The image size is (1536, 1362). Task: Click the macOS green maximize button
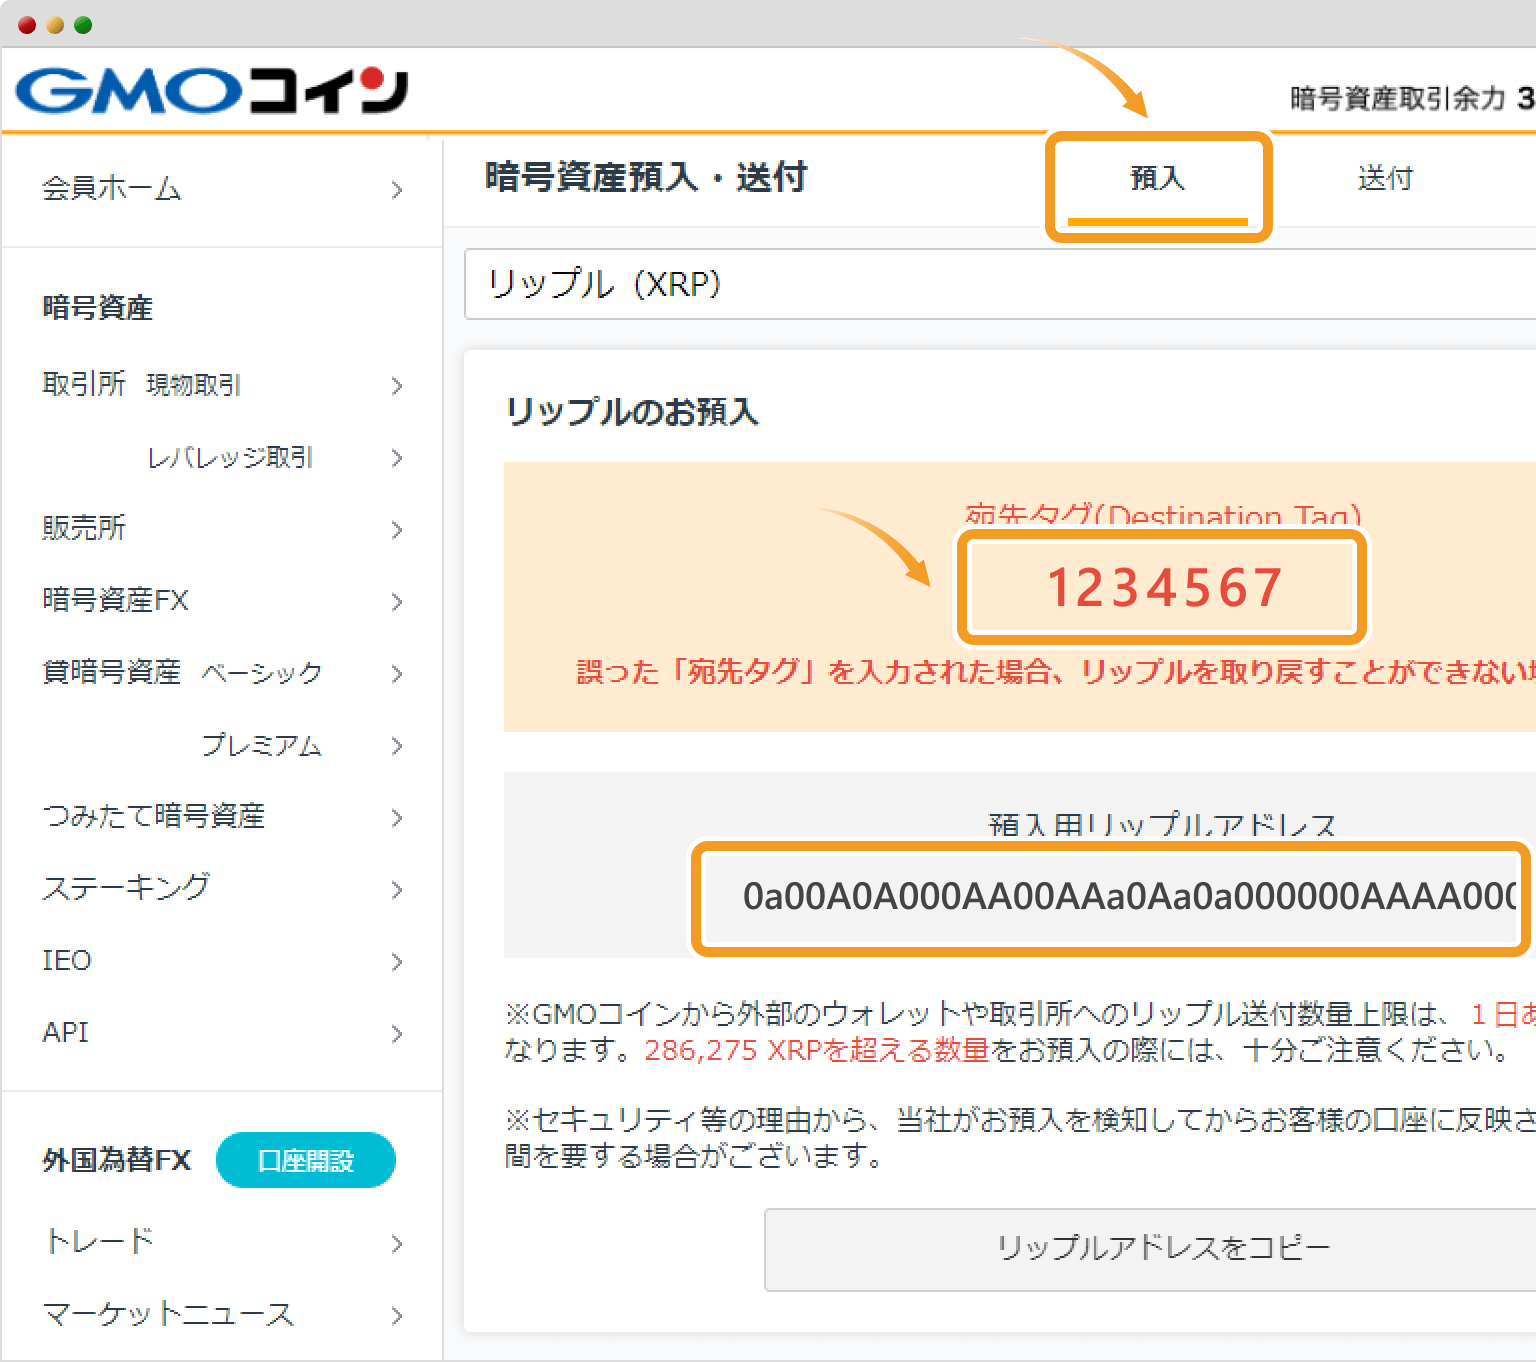pyautogui.click(x=83, y=25)
